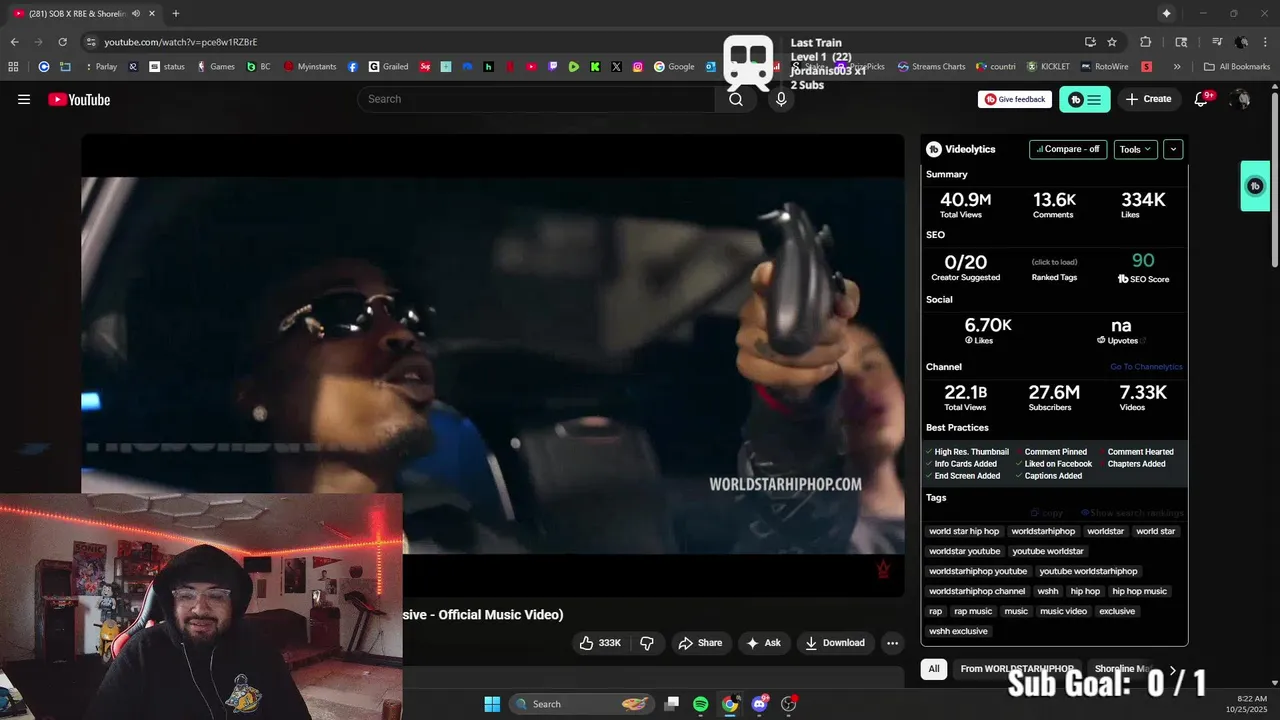Open the vidIQ toolbar toggle button
This screenshot has height=720, width=1280.
click(1084, 99)
